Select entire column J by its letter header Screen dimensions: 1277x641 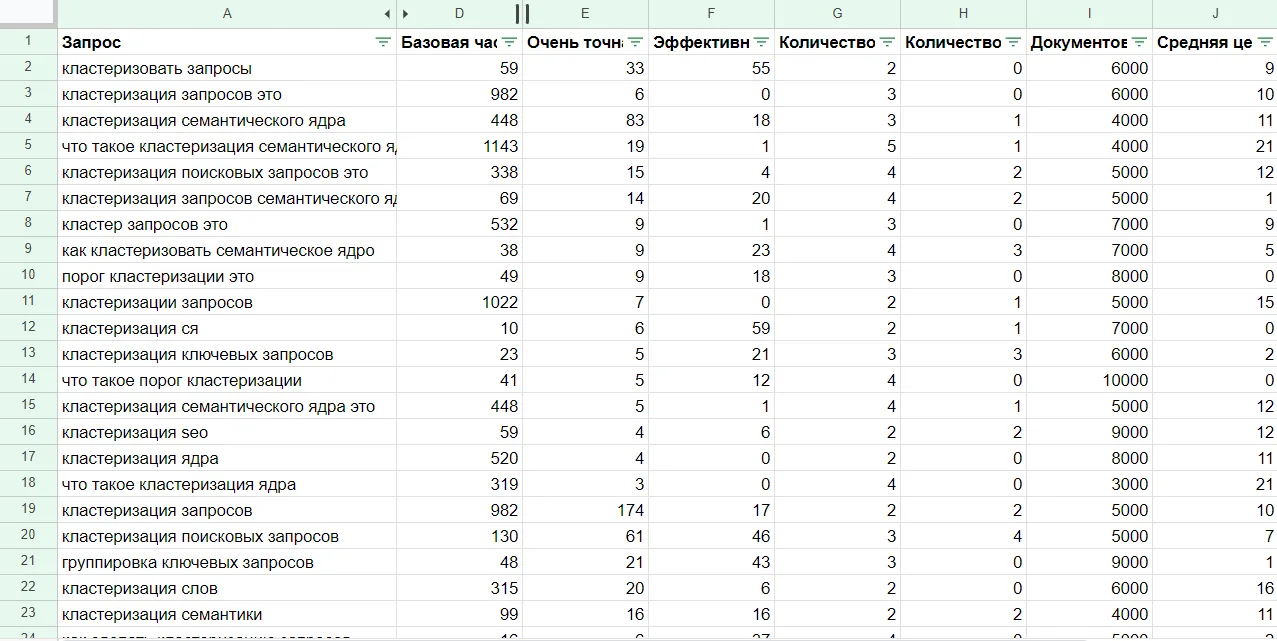[1215, 13]
